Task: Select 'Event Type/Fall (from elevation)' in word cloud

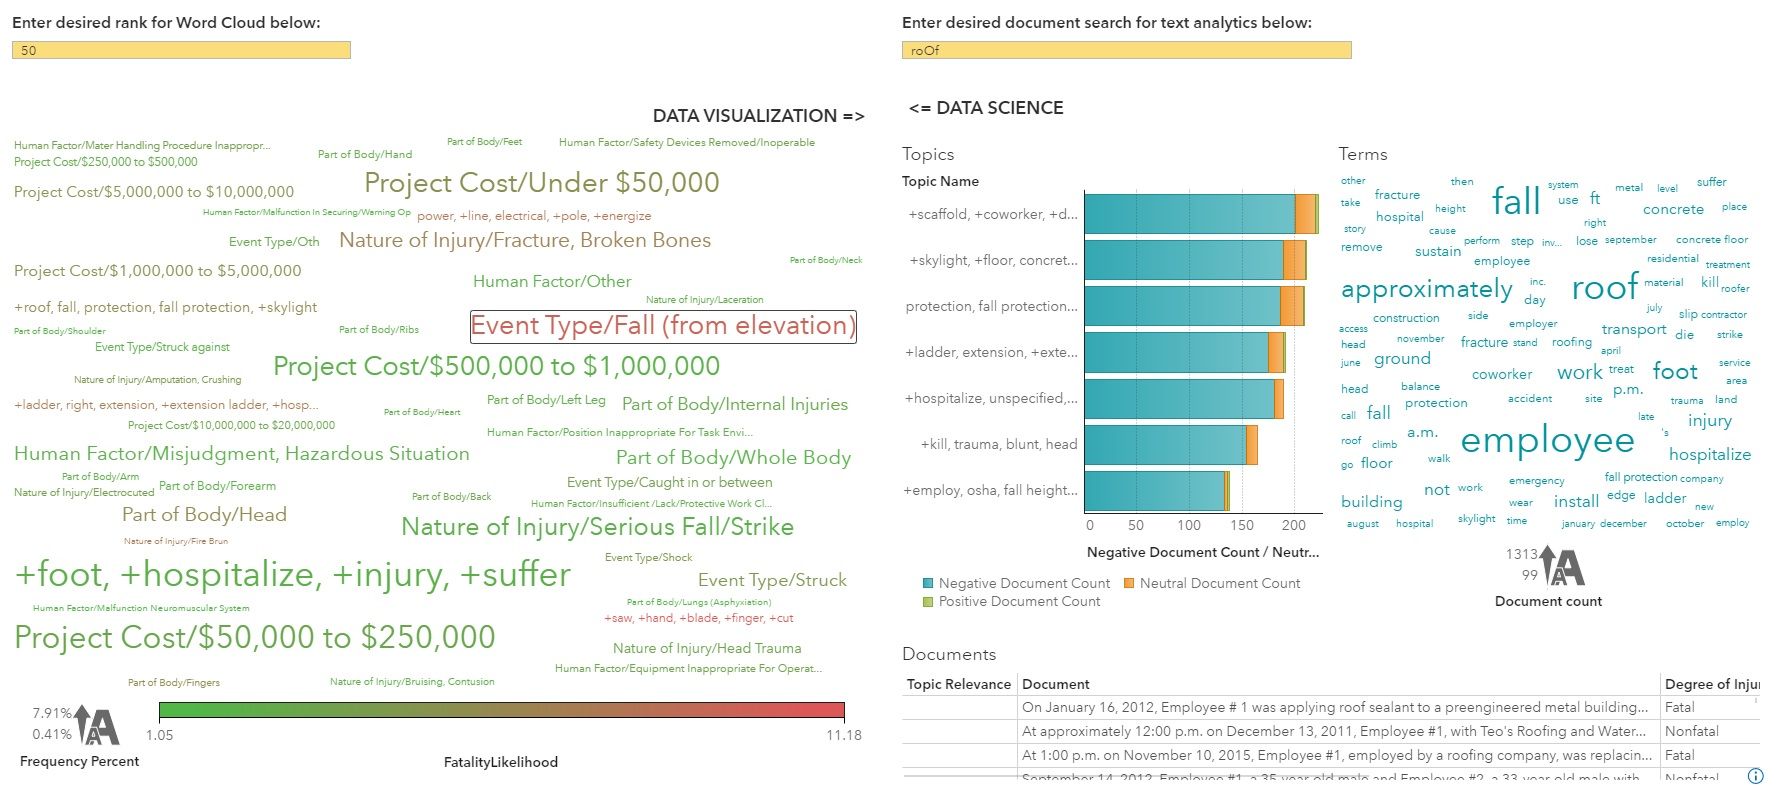Action: (x=663, y=326)
